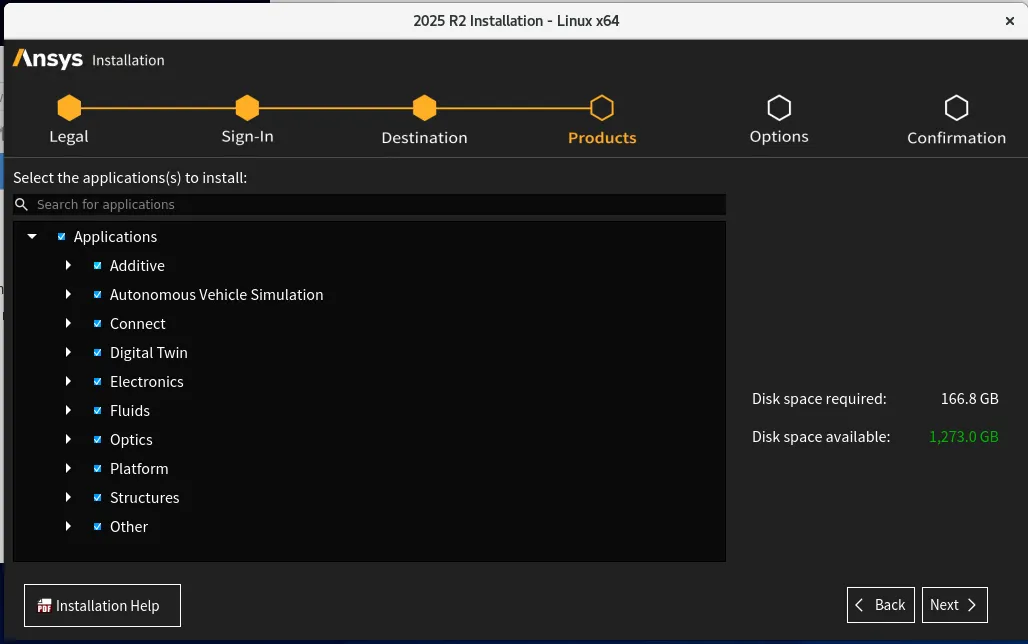The height and width of the screenshot is (644, 1028).
Task: Click the 1,273.0 GB available value
Action: [x=964, y=437]
